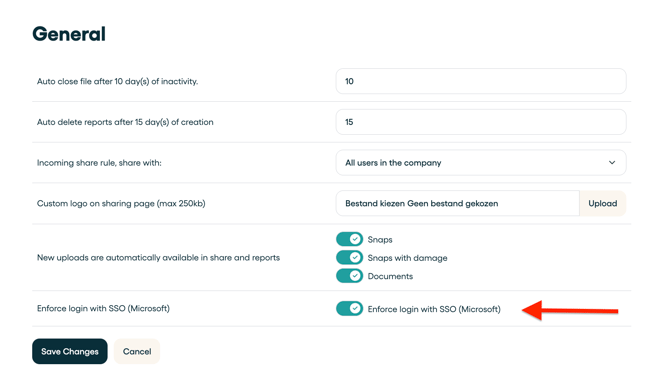Click Save Changes button
The image size is (670, 389).
pyautogui.click(x=70, y=351)
